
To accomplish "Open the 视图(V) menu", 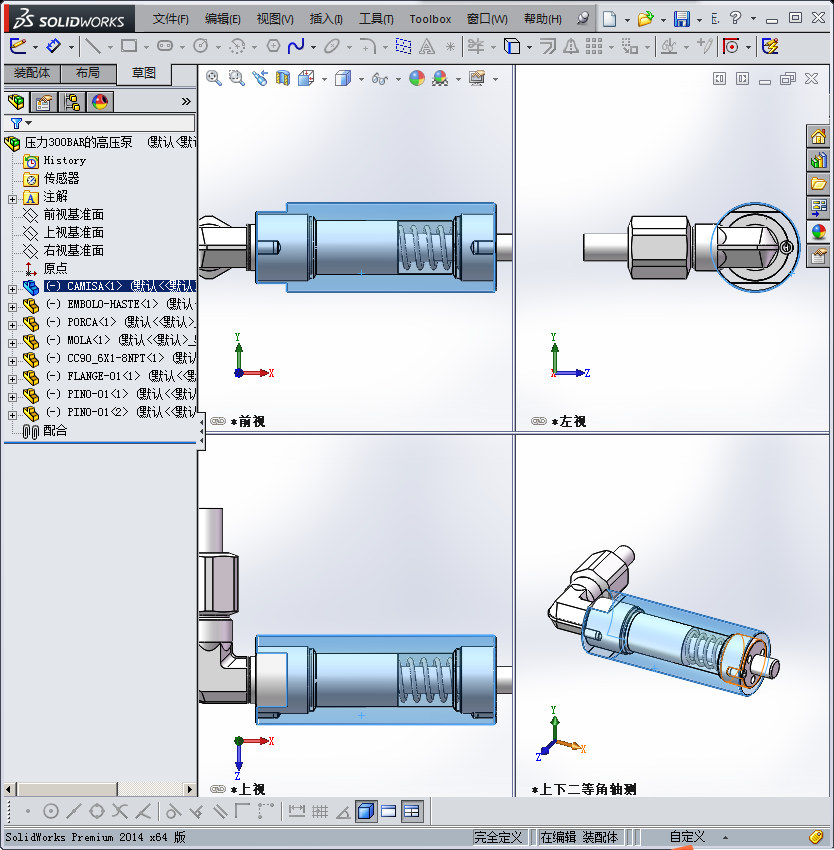I will (275, 19).
